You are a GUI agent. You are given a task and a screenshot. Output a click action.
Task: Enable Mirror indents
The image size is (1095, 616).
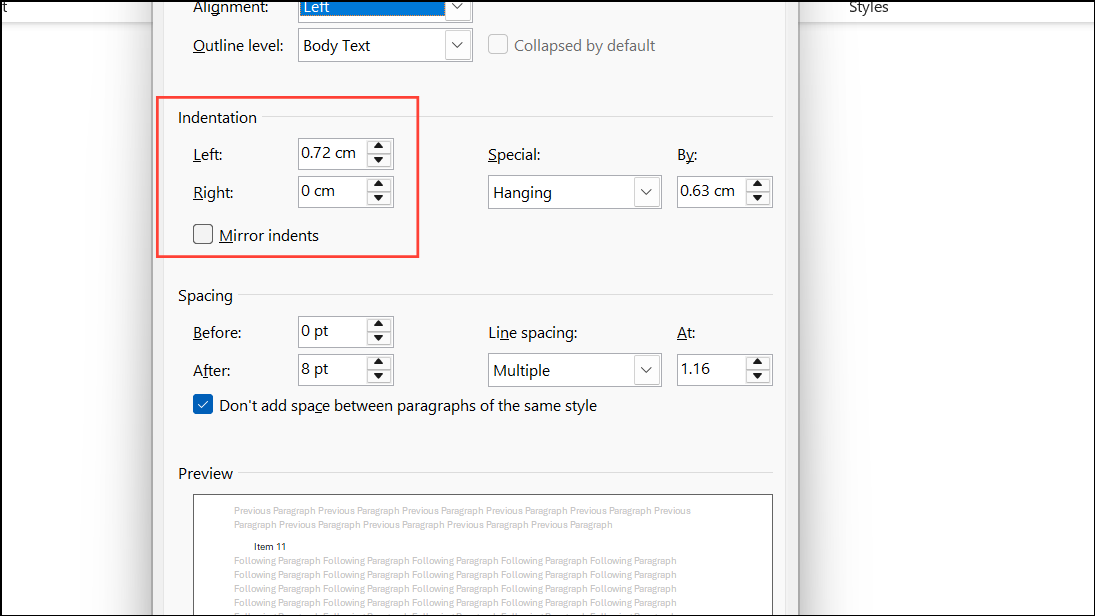203,234
